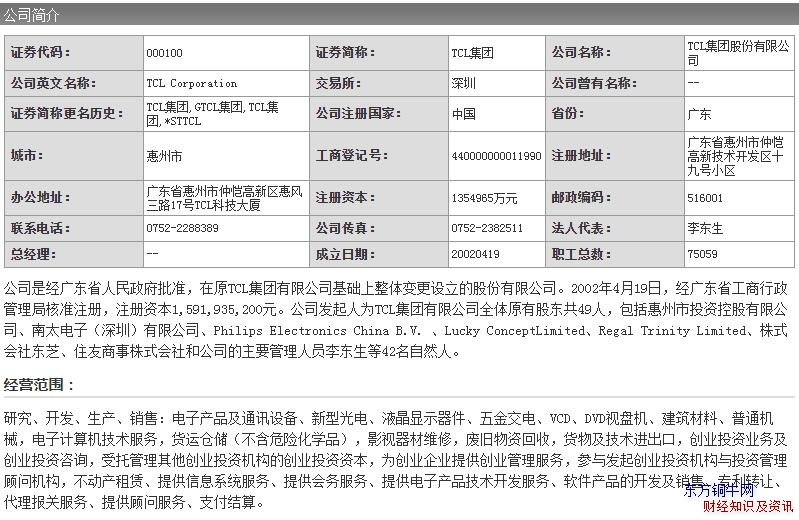Click the 公司名称 label cell

point(615,53)
